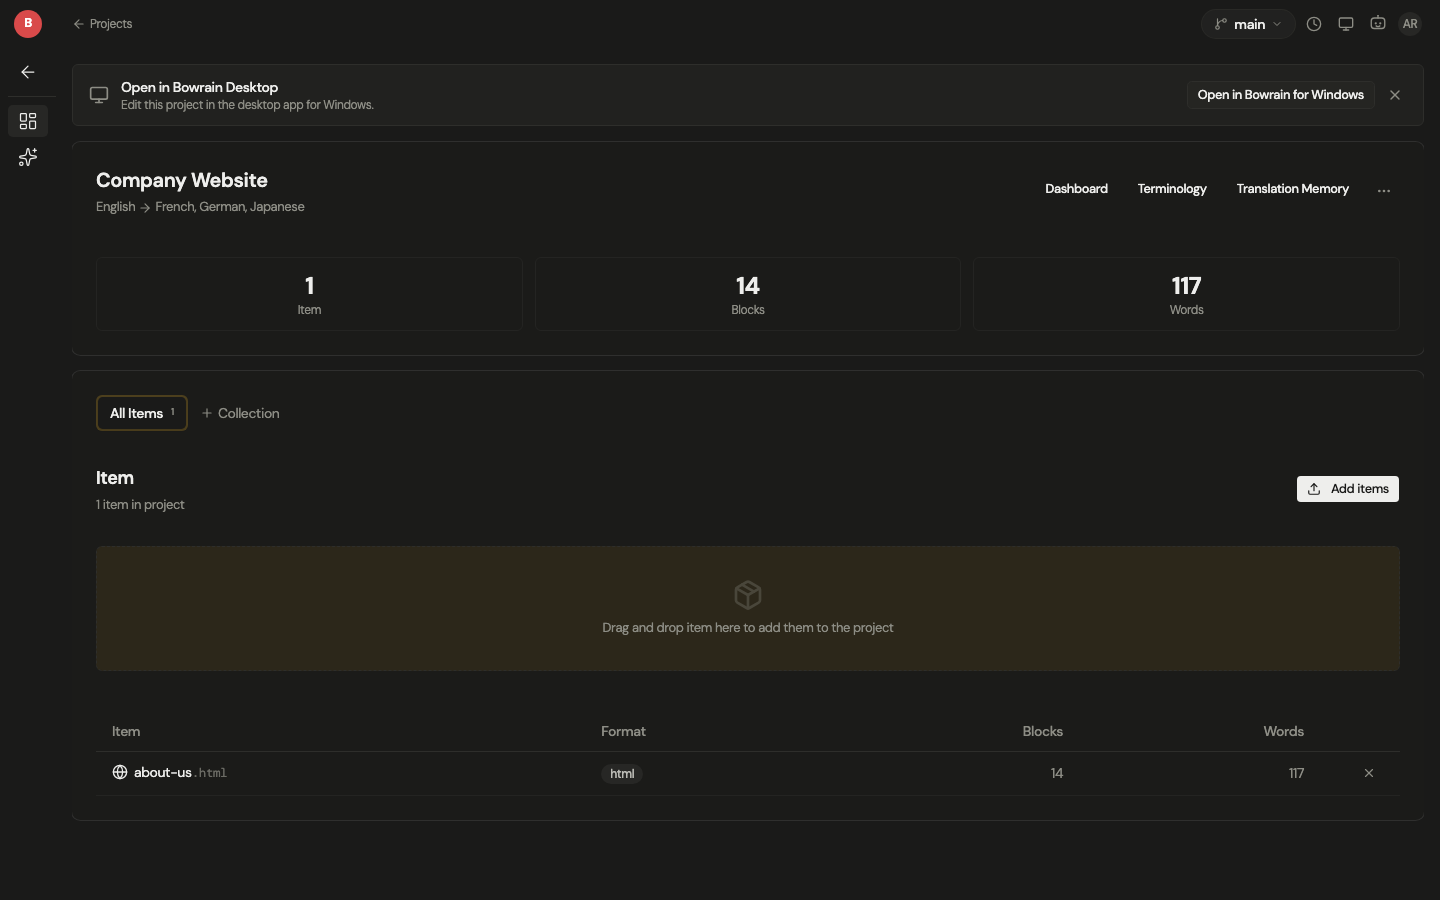Open the main branch dropdown

click(x=1248, y=24)
